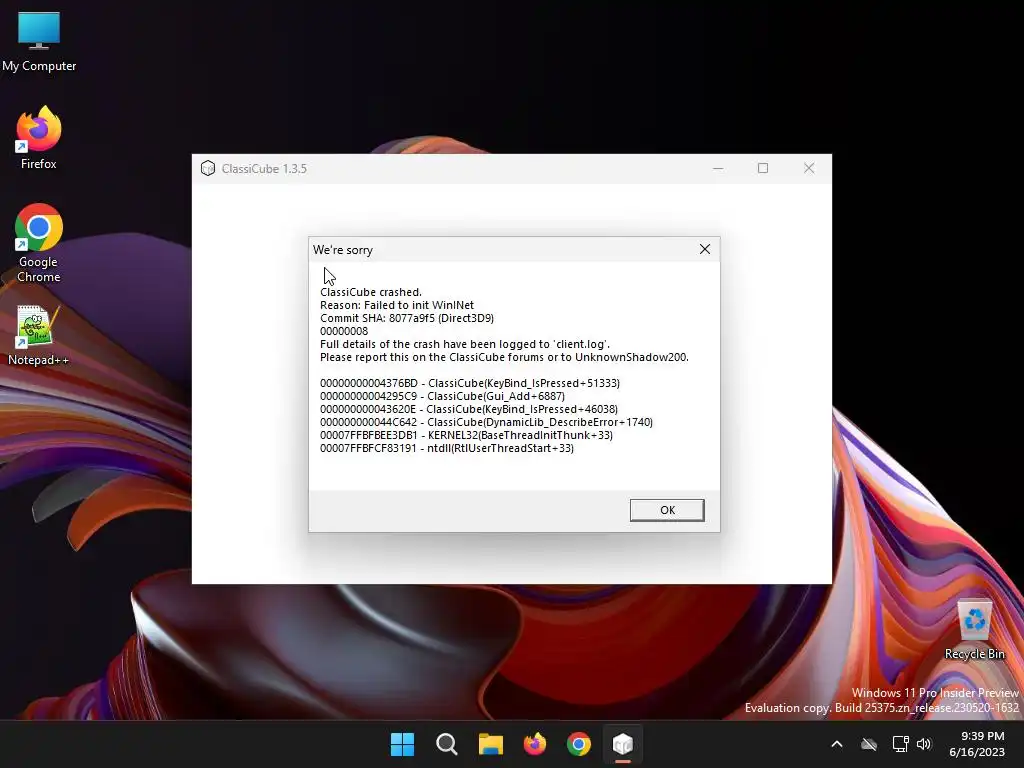Click the 00000008 error code line

344,331
